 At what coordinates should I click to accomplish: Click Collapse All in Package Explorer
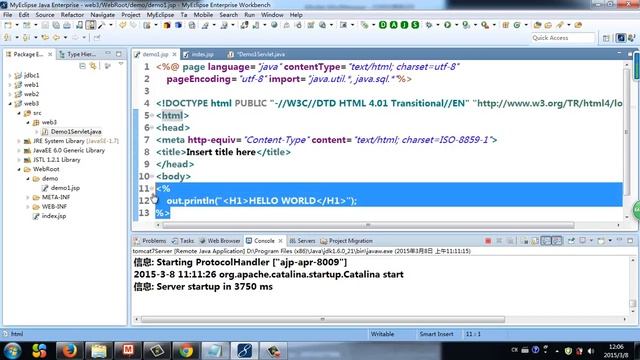point(82,66)
